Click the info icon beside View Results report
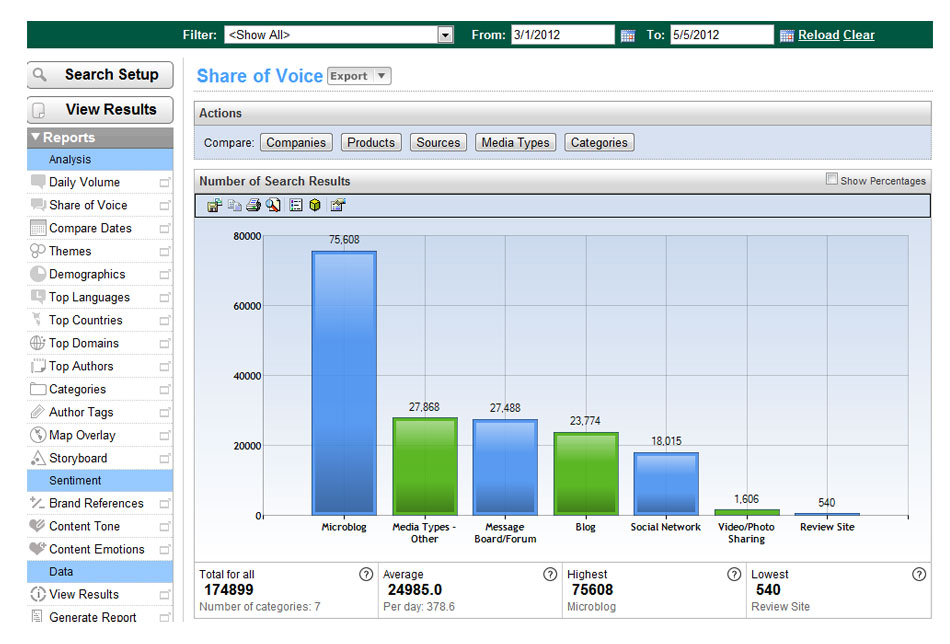Viewport: 950px width, 644px height. tap(38, 594)
